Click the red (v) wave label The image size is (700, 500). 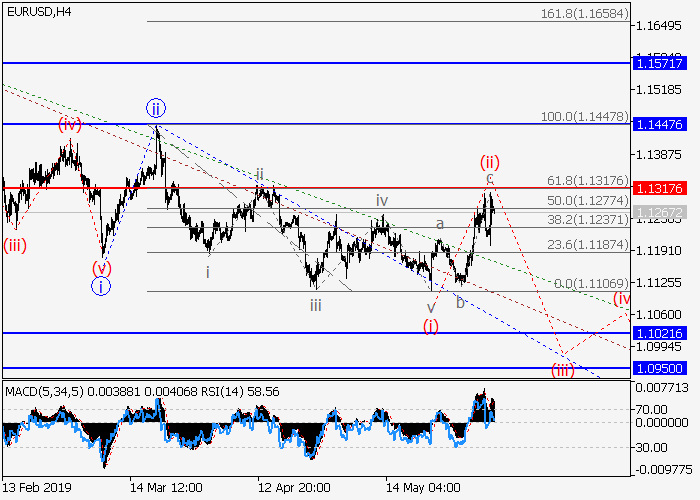coord(101,268)
